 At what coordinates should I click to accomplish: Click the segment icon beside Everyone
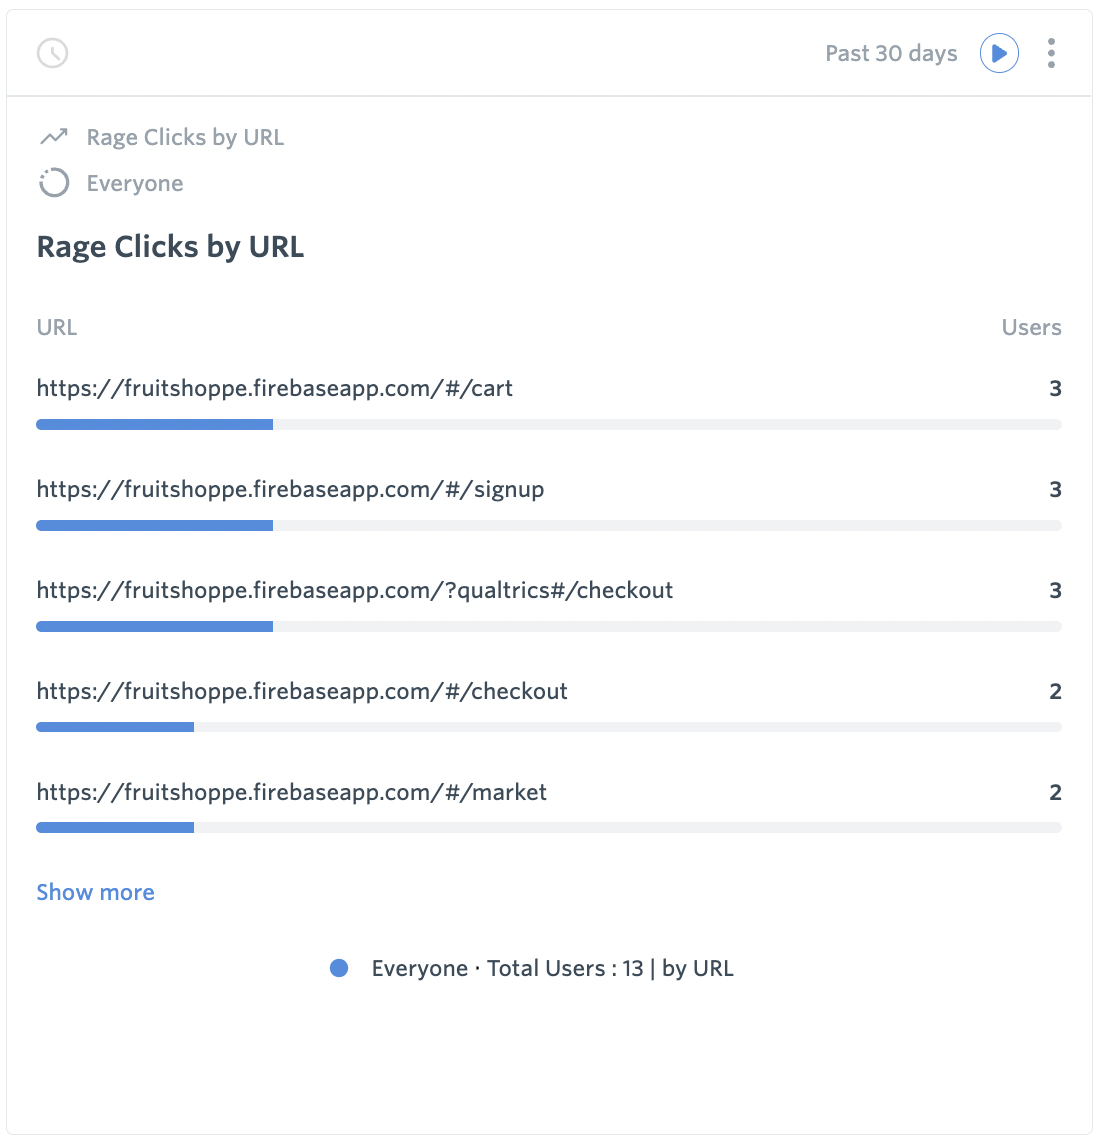[x=53, y=182]
